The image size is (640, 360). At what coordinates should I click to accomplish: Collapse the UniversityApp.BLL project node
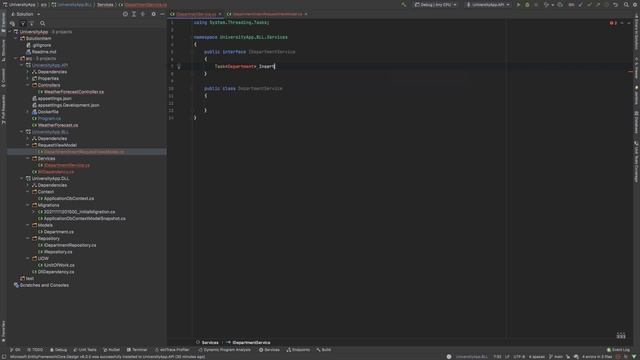click(22, 132)
